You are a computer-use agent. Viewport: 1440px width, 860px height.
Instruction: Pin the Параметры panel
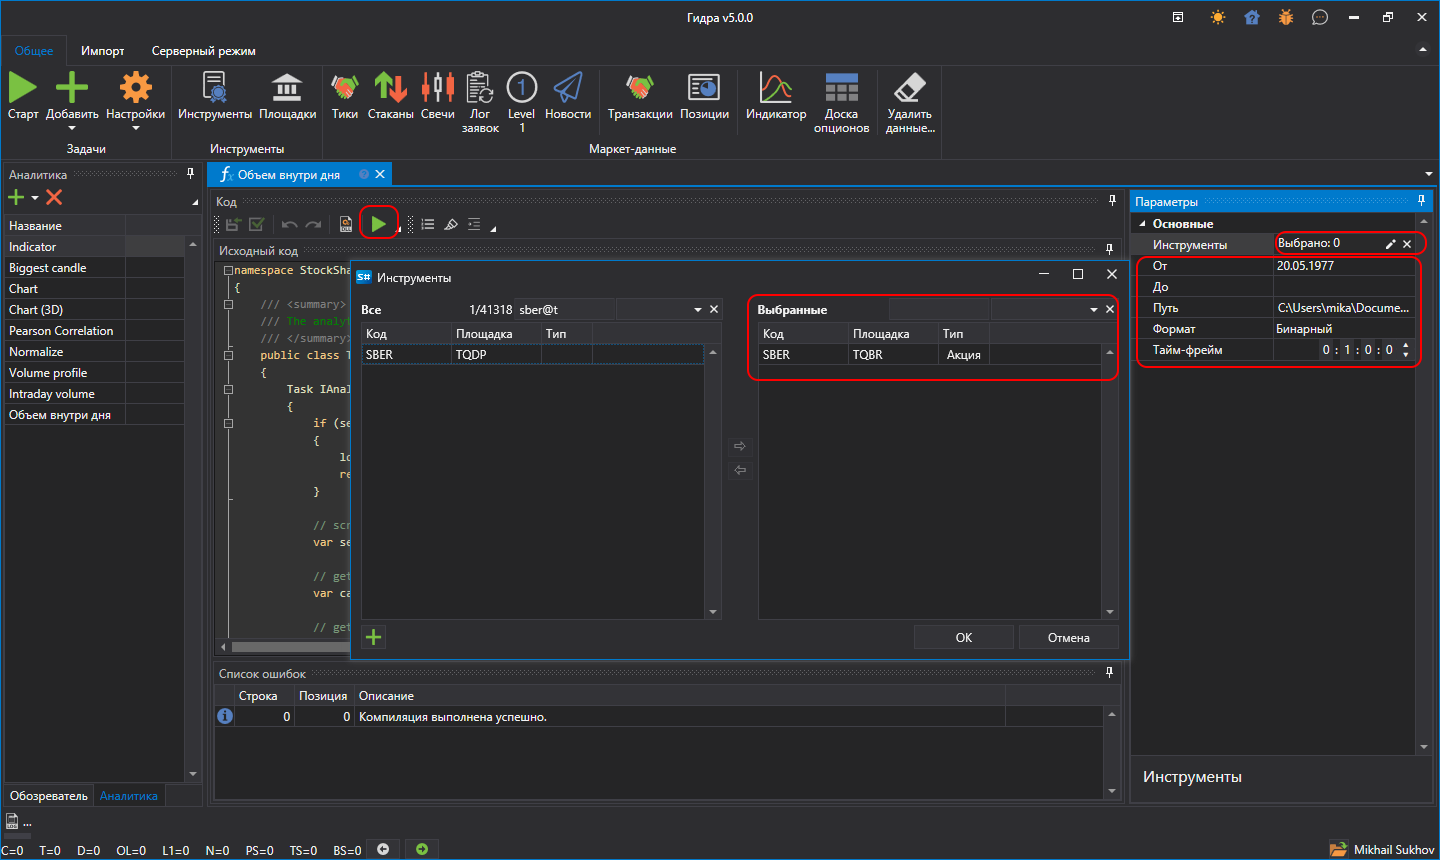coord(1421,201)
